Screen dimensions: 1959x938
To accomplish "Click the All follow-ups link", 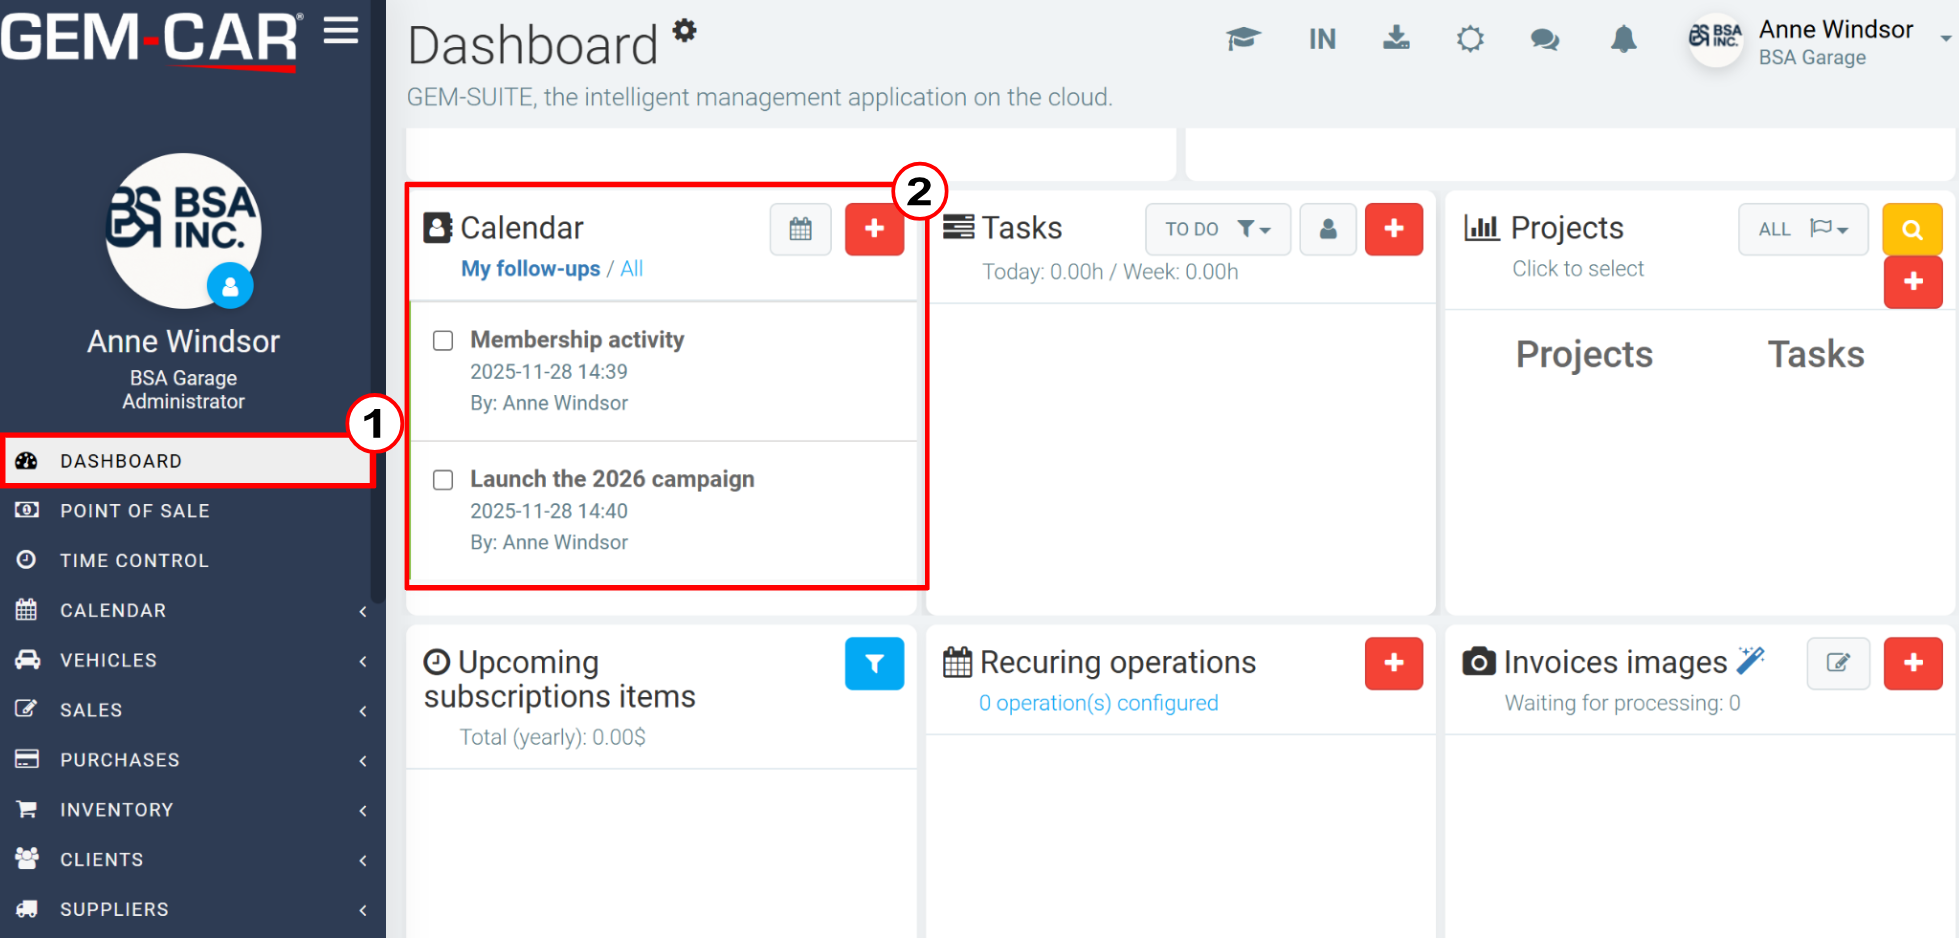I will click(x=632, y=269).
